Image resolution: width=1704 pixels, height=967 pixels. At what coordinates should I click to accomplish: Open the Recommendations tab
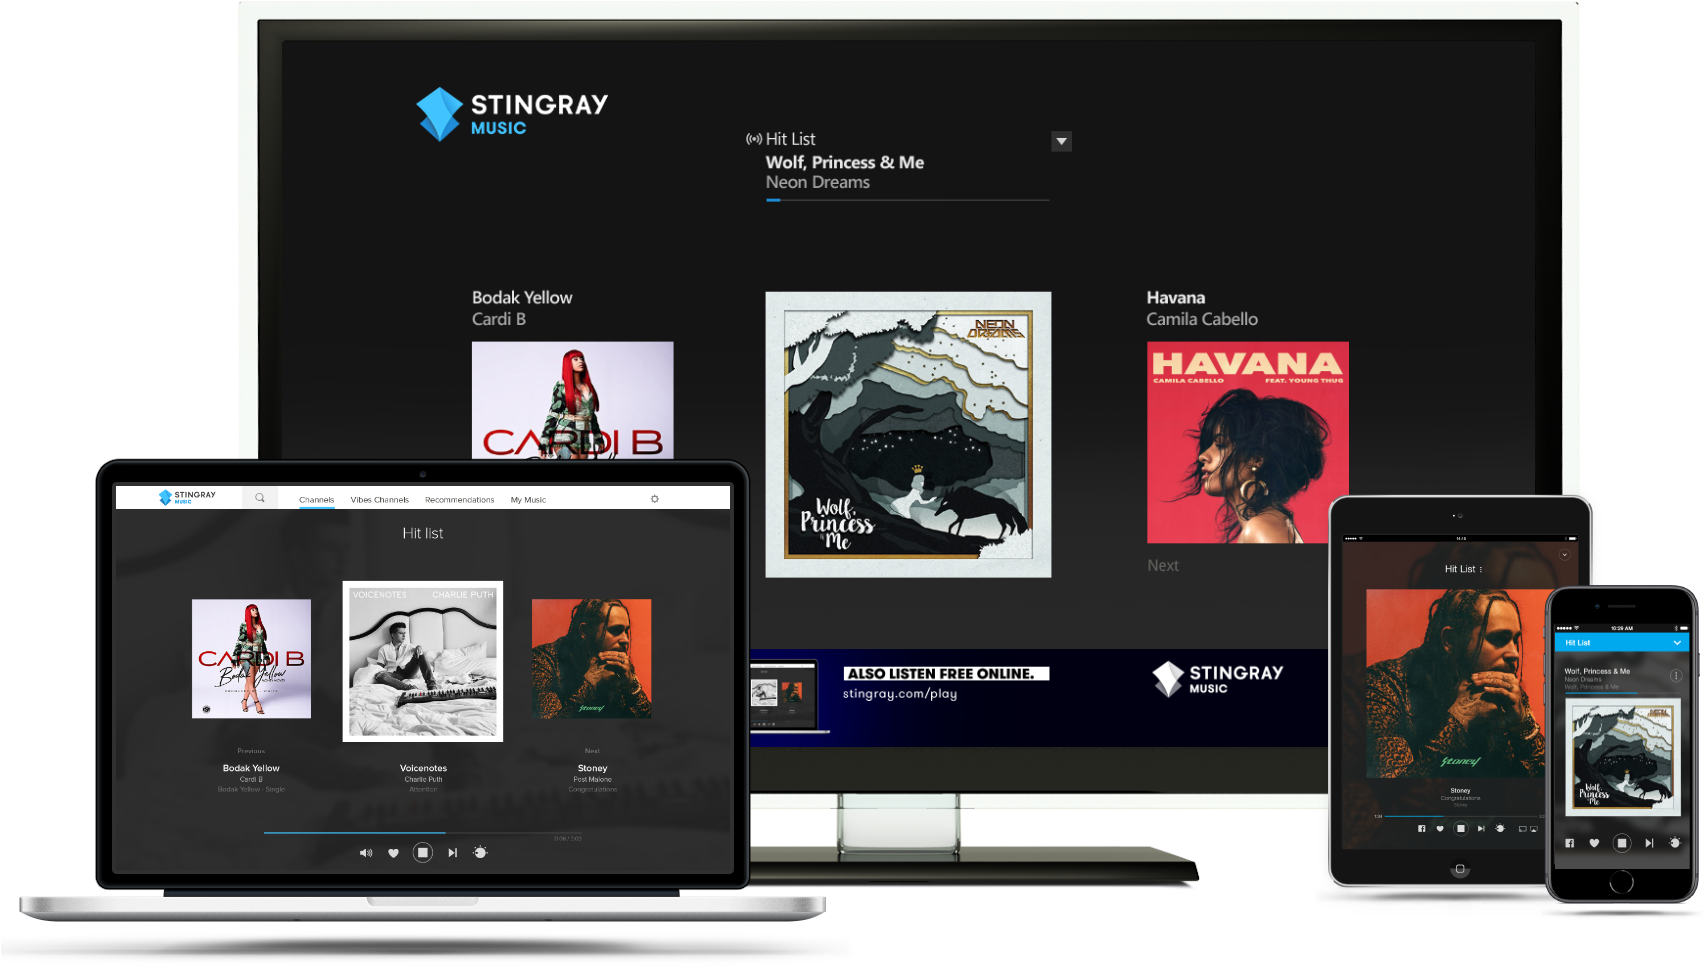[x=459, y=500]
